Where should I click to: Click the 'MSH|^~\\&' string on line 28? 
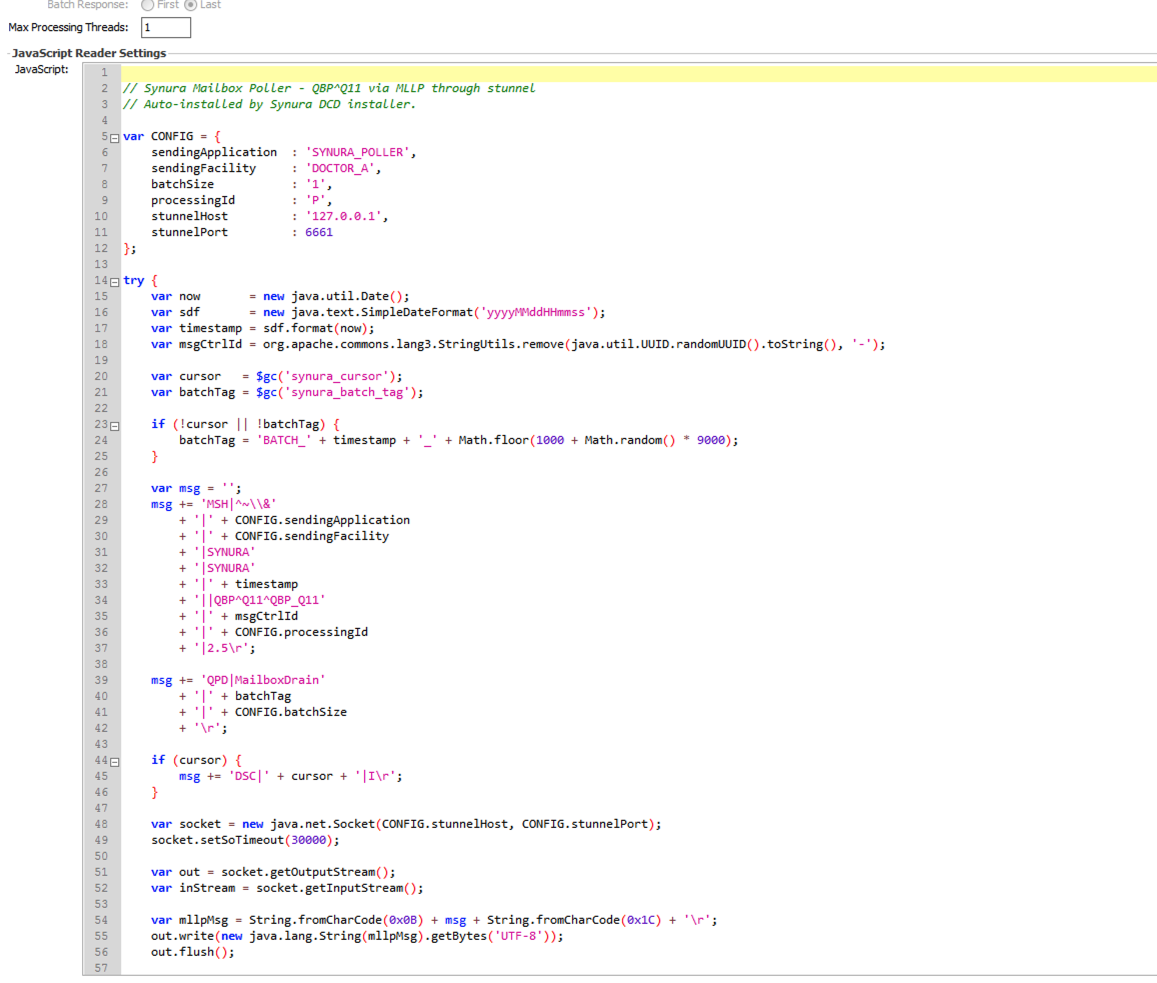238,504
